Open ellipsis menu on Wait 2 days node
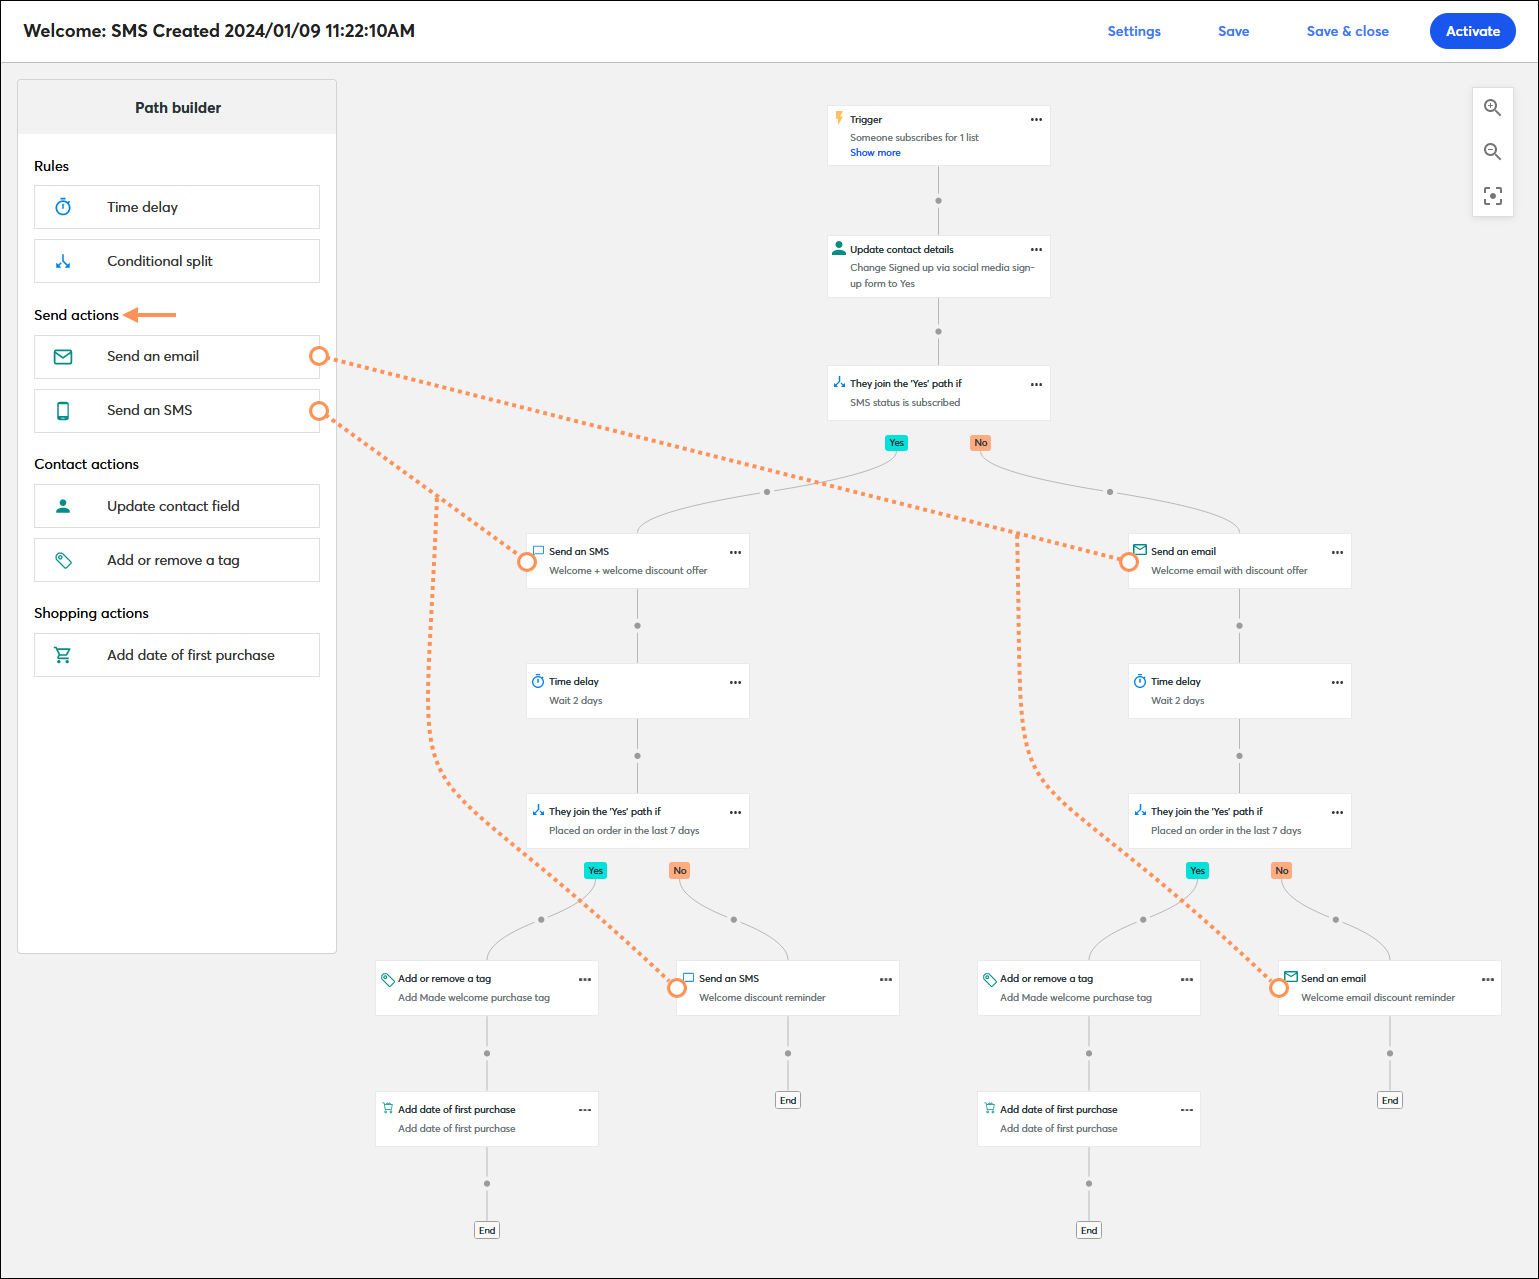This screenshot has width=1539, height=1279. [735, 682]
